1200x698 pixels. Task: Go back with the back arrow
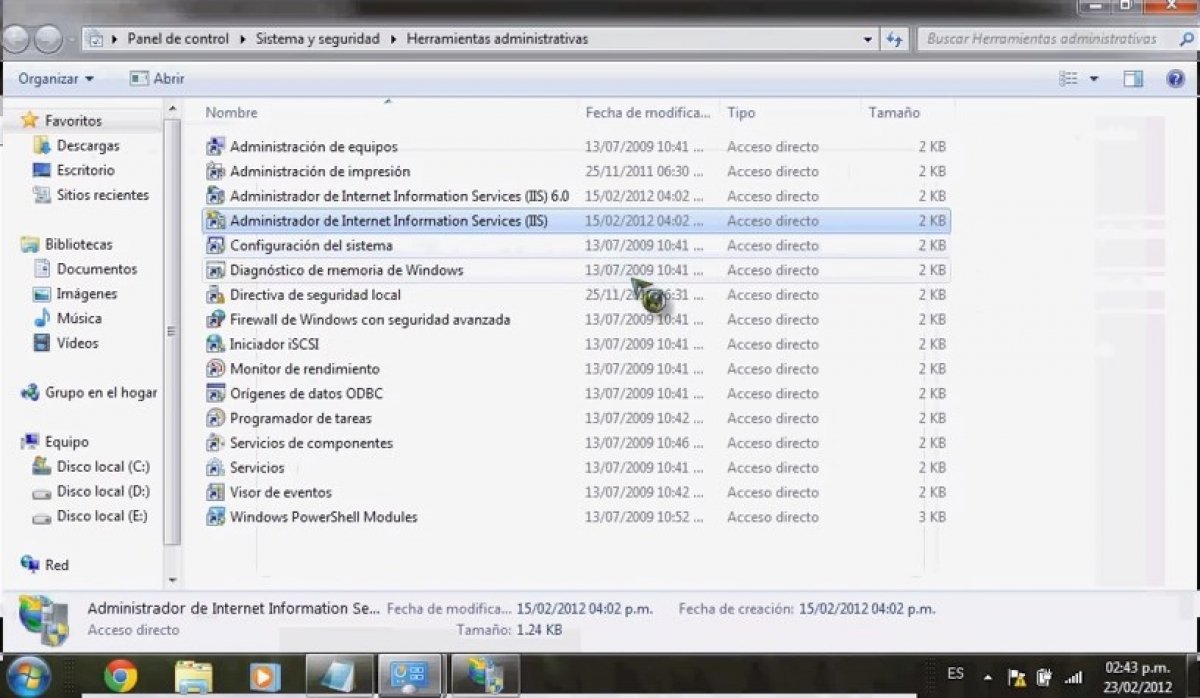16,40
